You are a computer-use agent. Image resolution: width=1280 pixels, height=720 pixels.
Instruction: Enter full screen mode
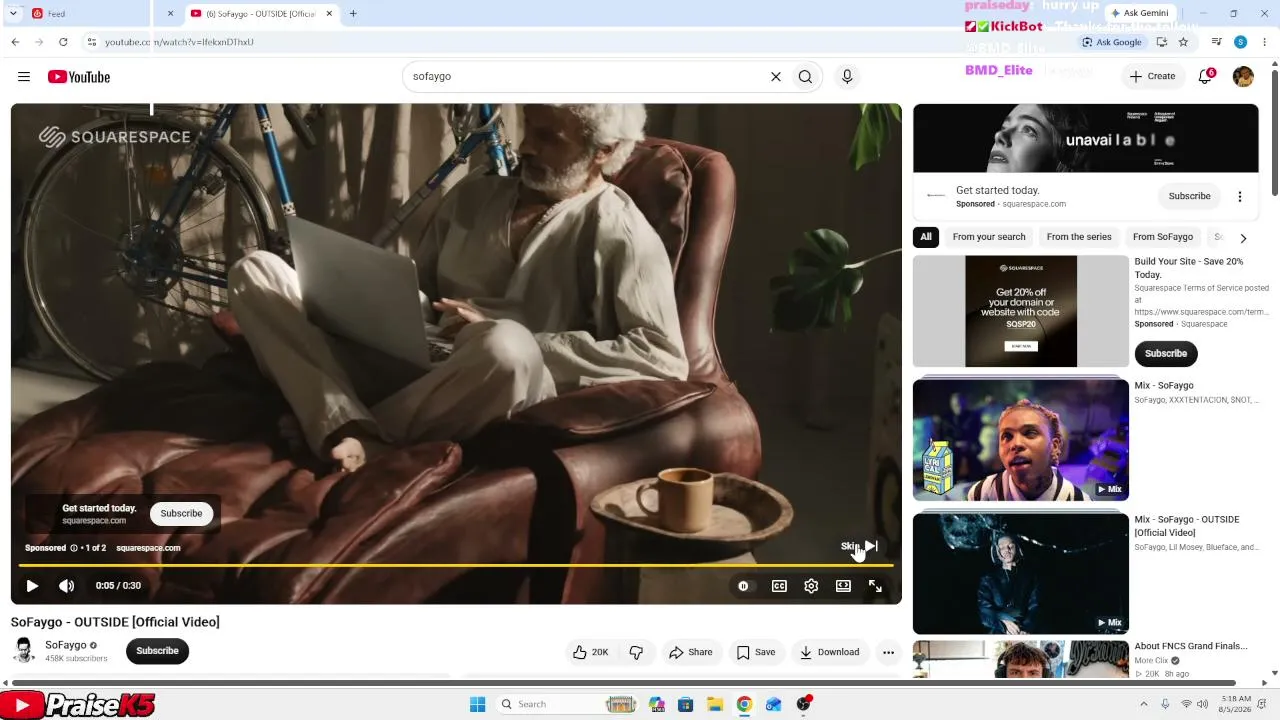(875, 586)
